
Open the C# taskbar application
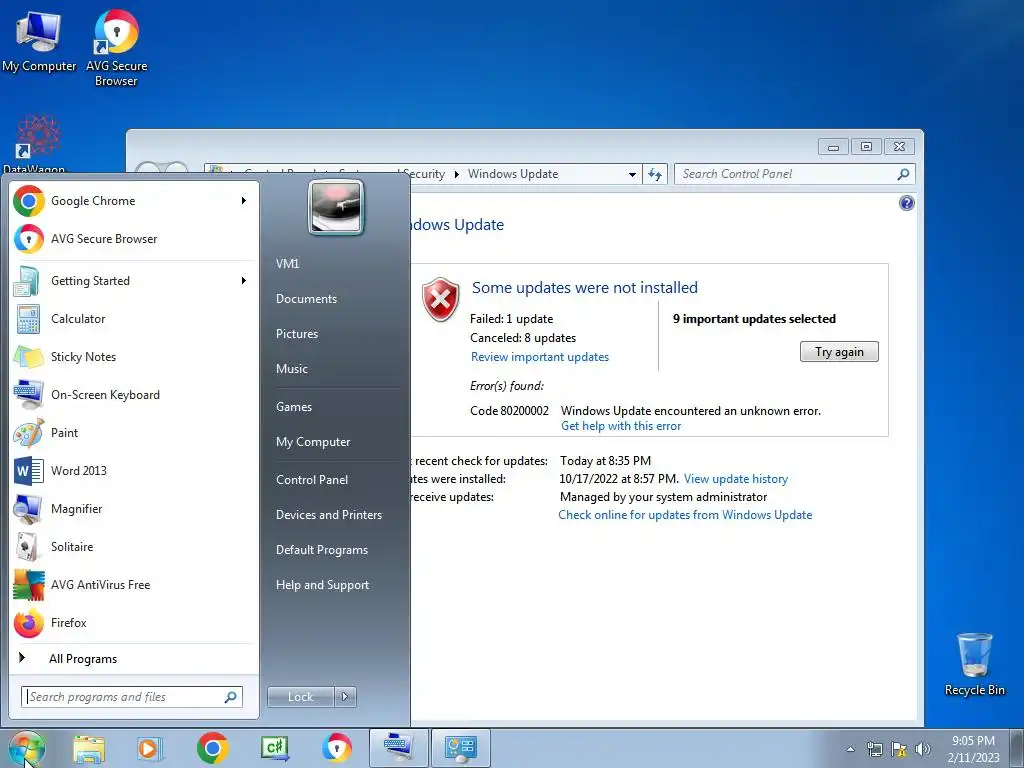(x=274, y=748)
